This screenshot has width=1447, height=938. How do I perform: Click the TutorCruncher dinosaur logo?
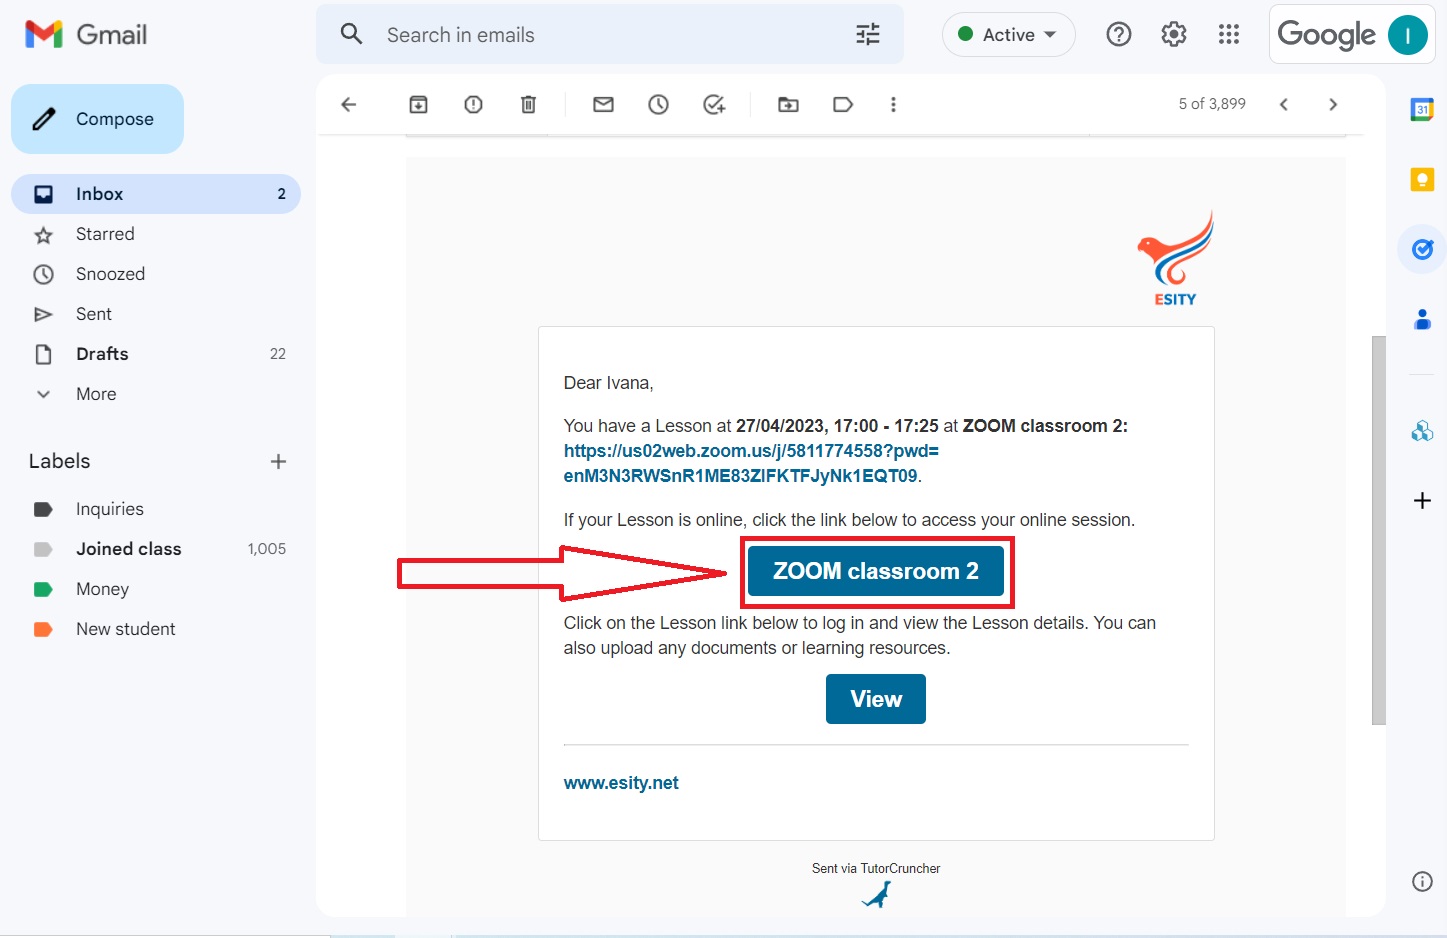(876, 895)
